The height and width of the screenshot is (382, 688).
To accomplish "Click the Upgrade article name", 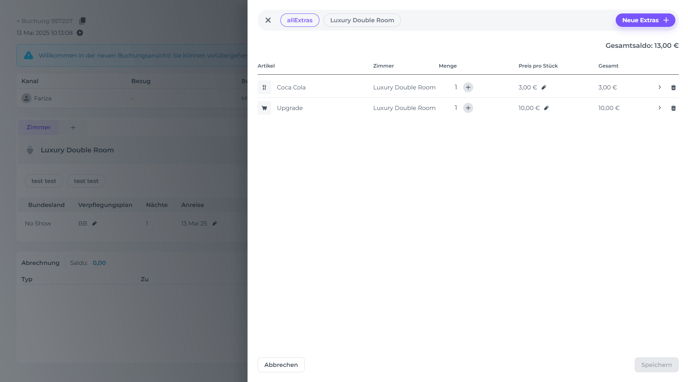I will pos(290,108).
